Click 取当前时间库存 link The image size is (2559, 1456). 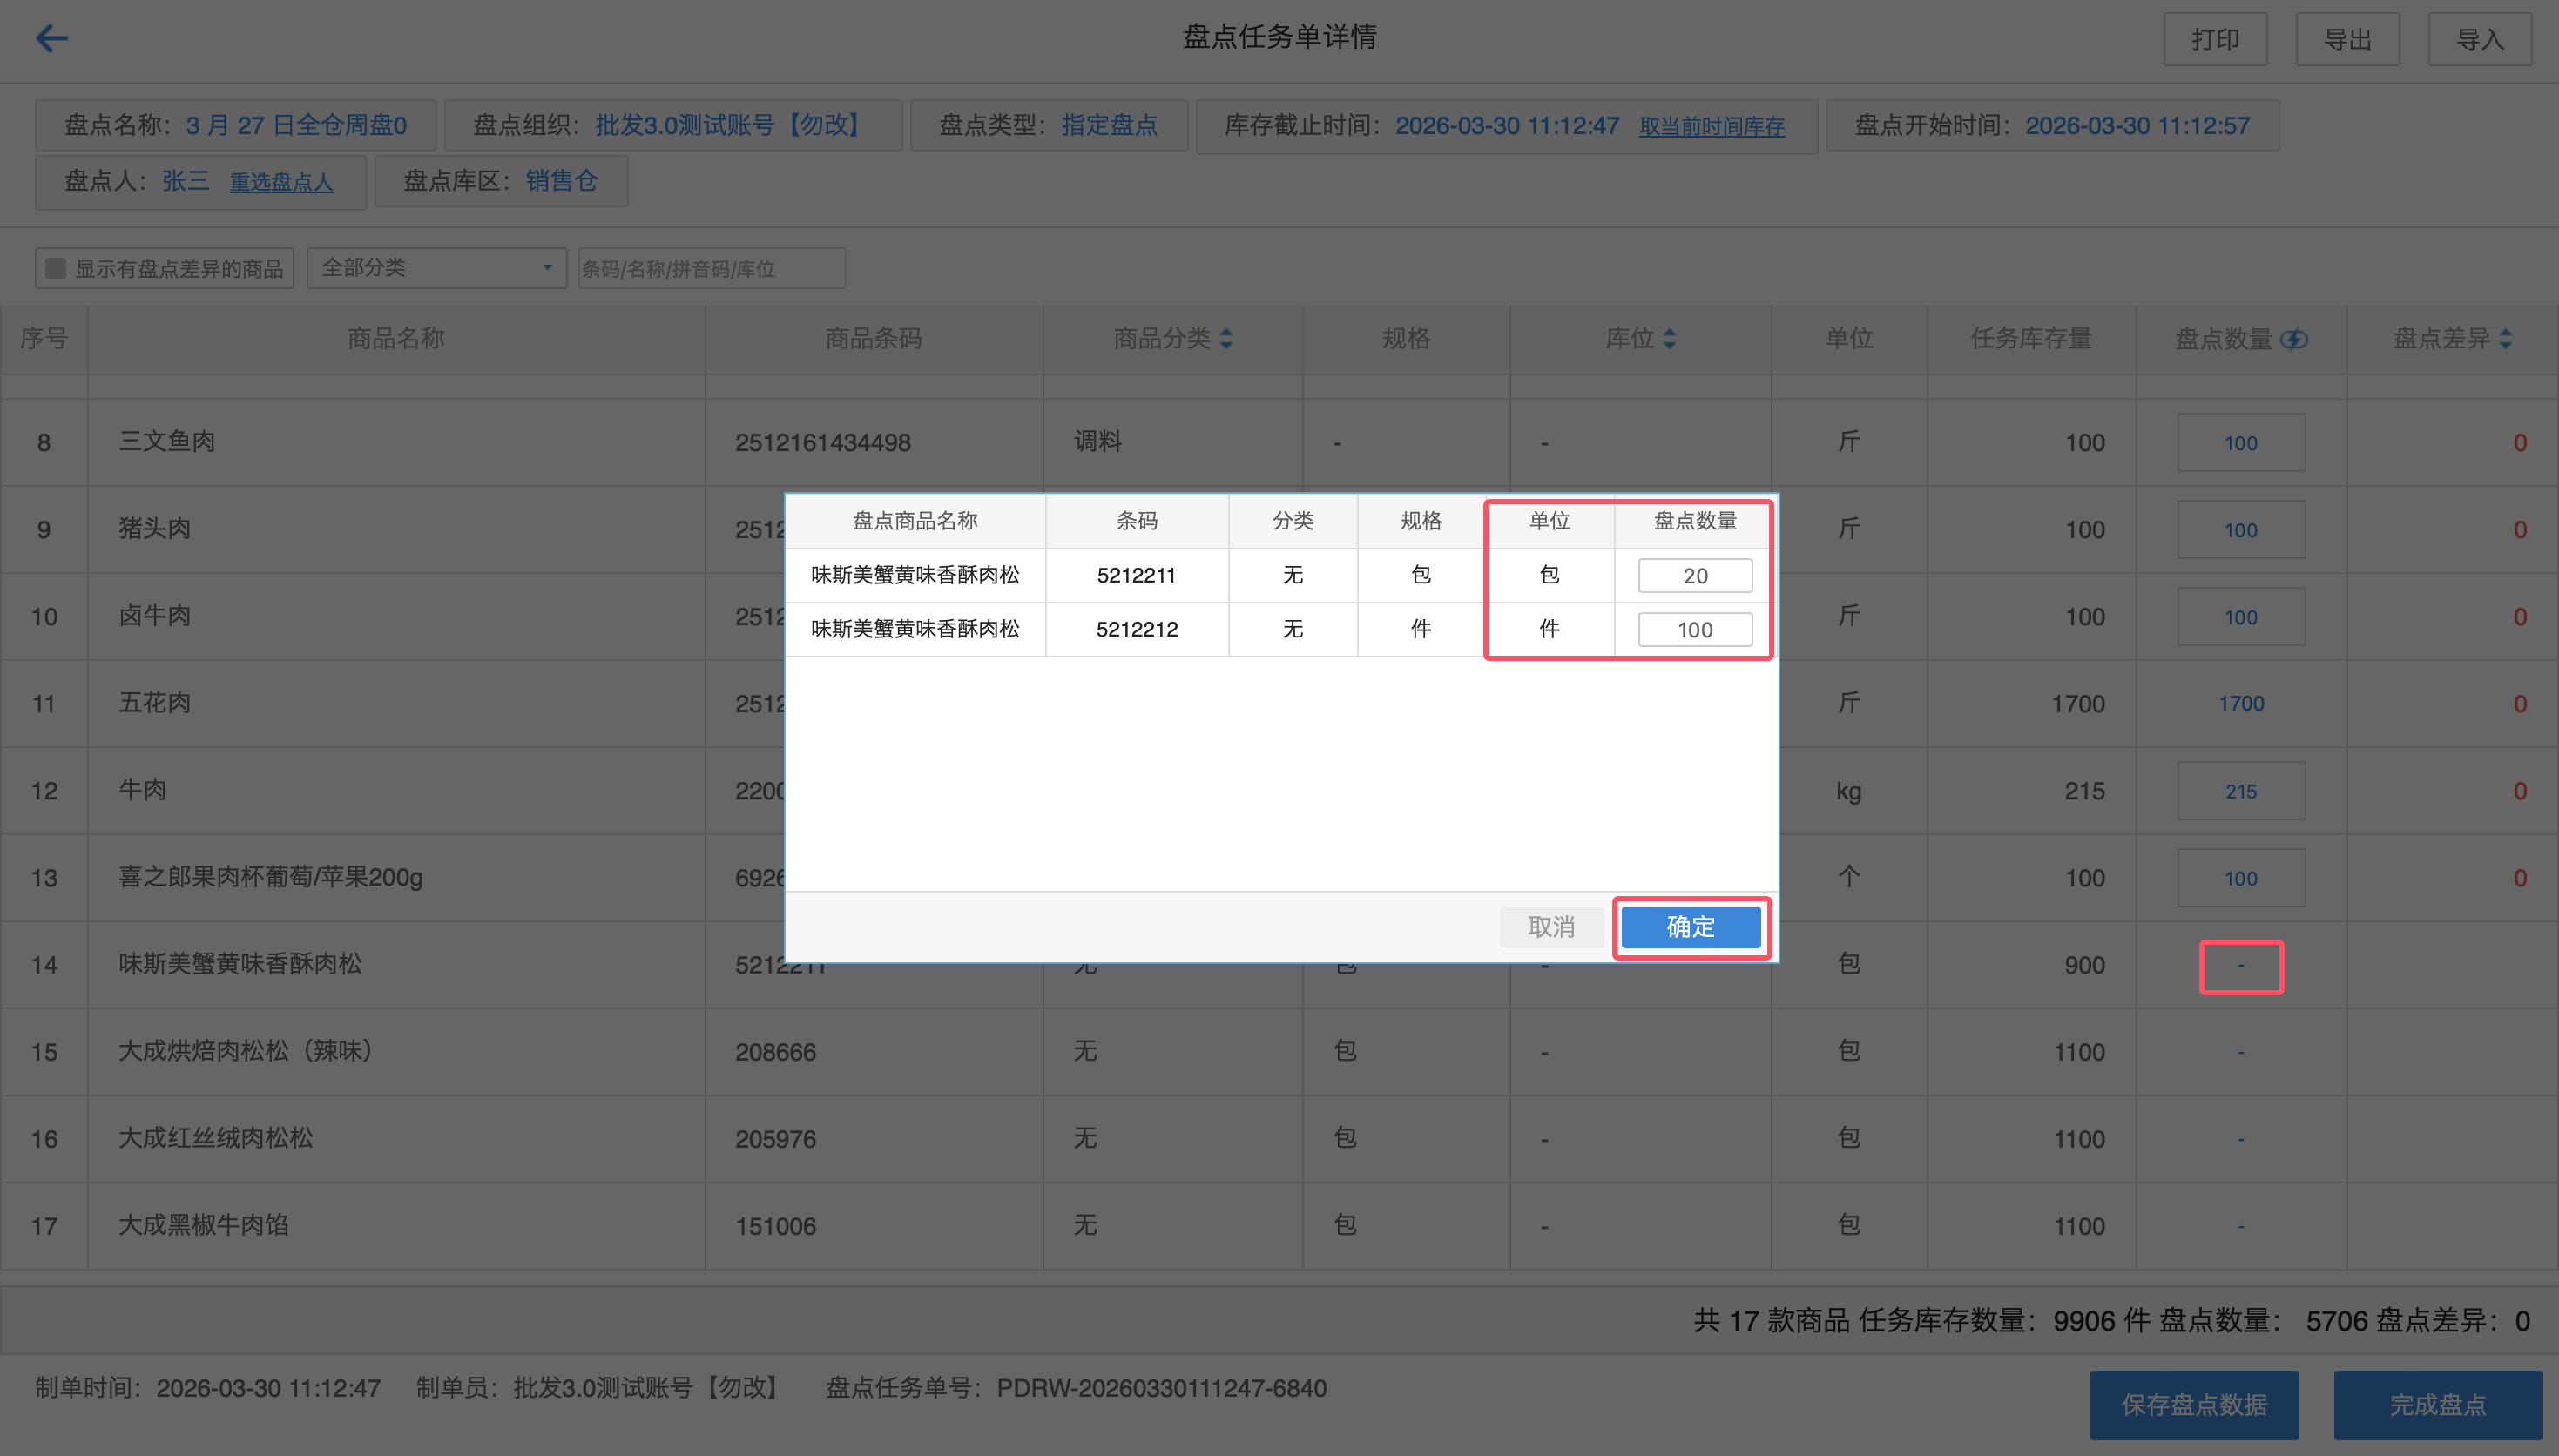(1711, 127)
